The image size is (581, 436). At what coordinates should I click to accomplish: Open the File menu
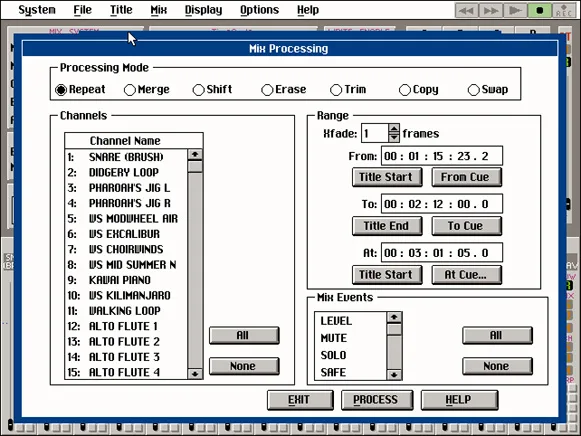coord(82,10)
